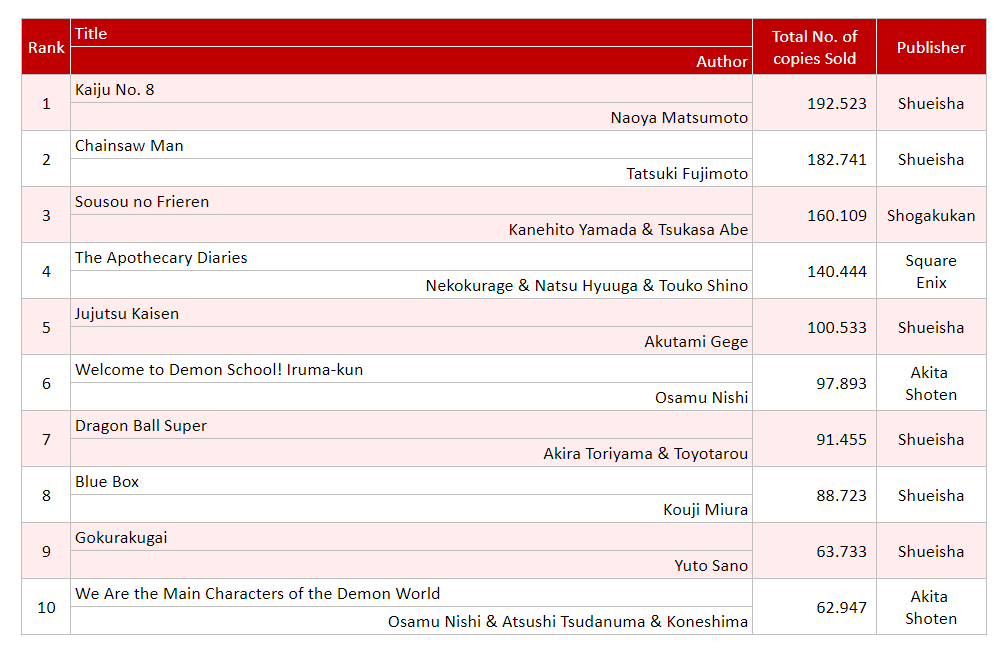Select authors Akira Toriyama & Toyotarou
This screenshot has width=1003, height=654.
(x=645, y=454)
